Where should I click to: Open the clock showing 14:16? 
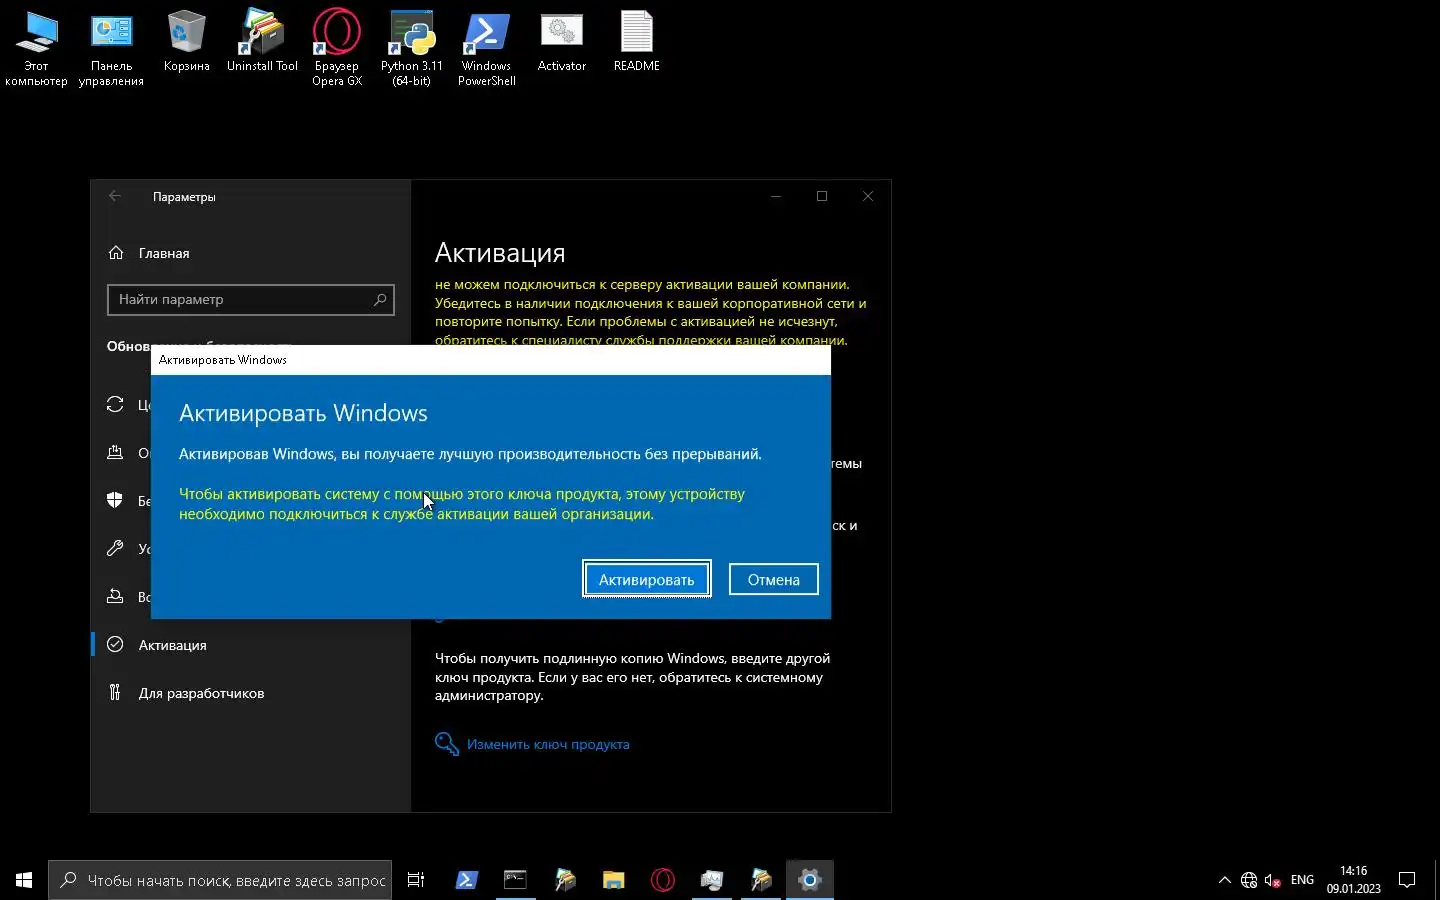[x=1354, y=880]
